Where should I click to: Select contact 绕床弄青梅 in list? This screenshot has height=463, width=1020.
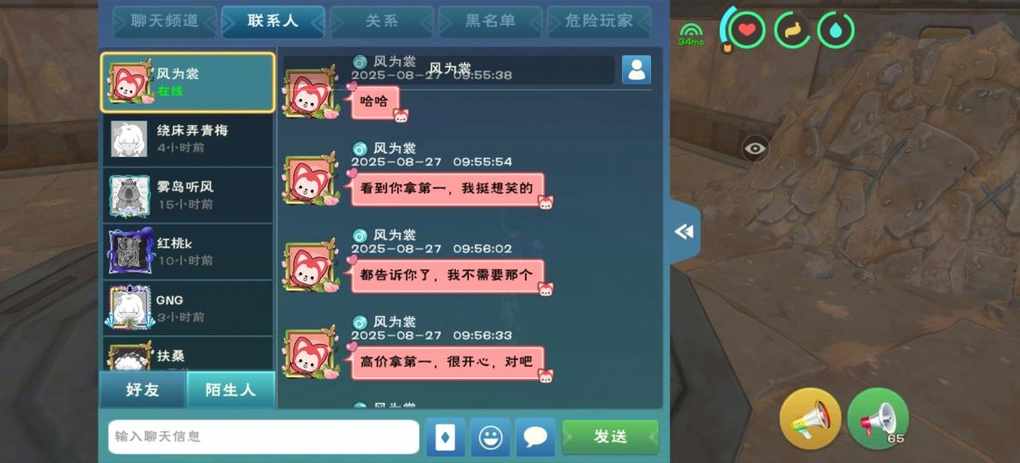pyautogui.click(x=188, y=139)
